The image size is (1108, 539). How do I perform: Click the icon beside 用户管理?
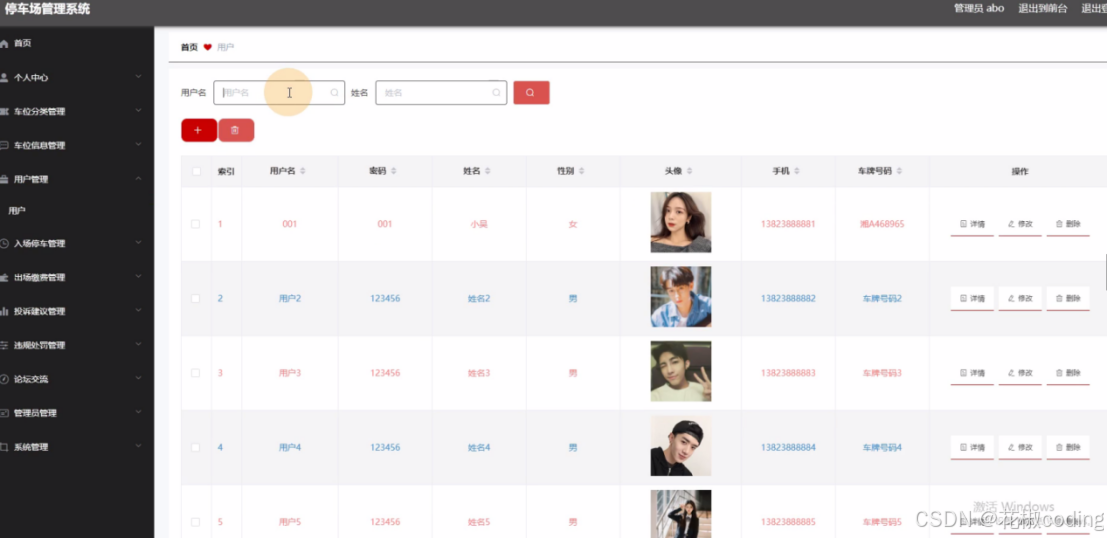click(4, 179)
